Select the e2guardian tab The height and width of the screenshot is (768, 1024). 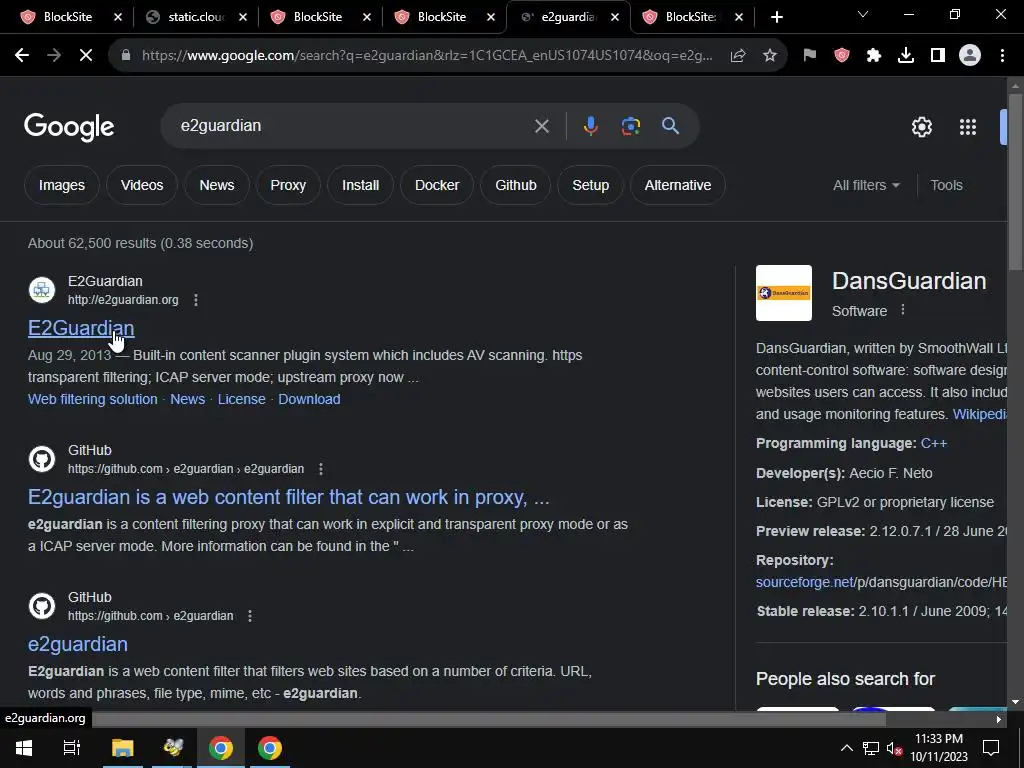pos(568,17)
